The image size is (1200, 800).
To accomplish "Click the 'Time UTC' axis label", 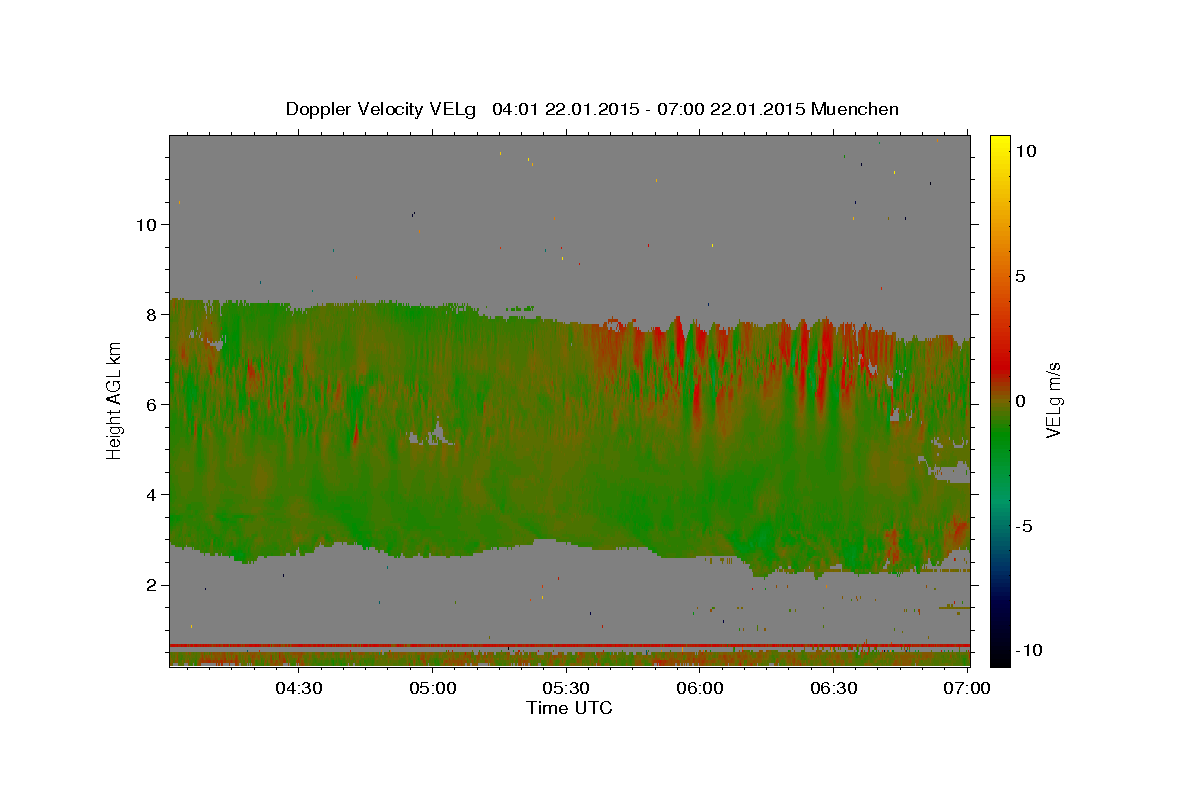I will [569, 708].
